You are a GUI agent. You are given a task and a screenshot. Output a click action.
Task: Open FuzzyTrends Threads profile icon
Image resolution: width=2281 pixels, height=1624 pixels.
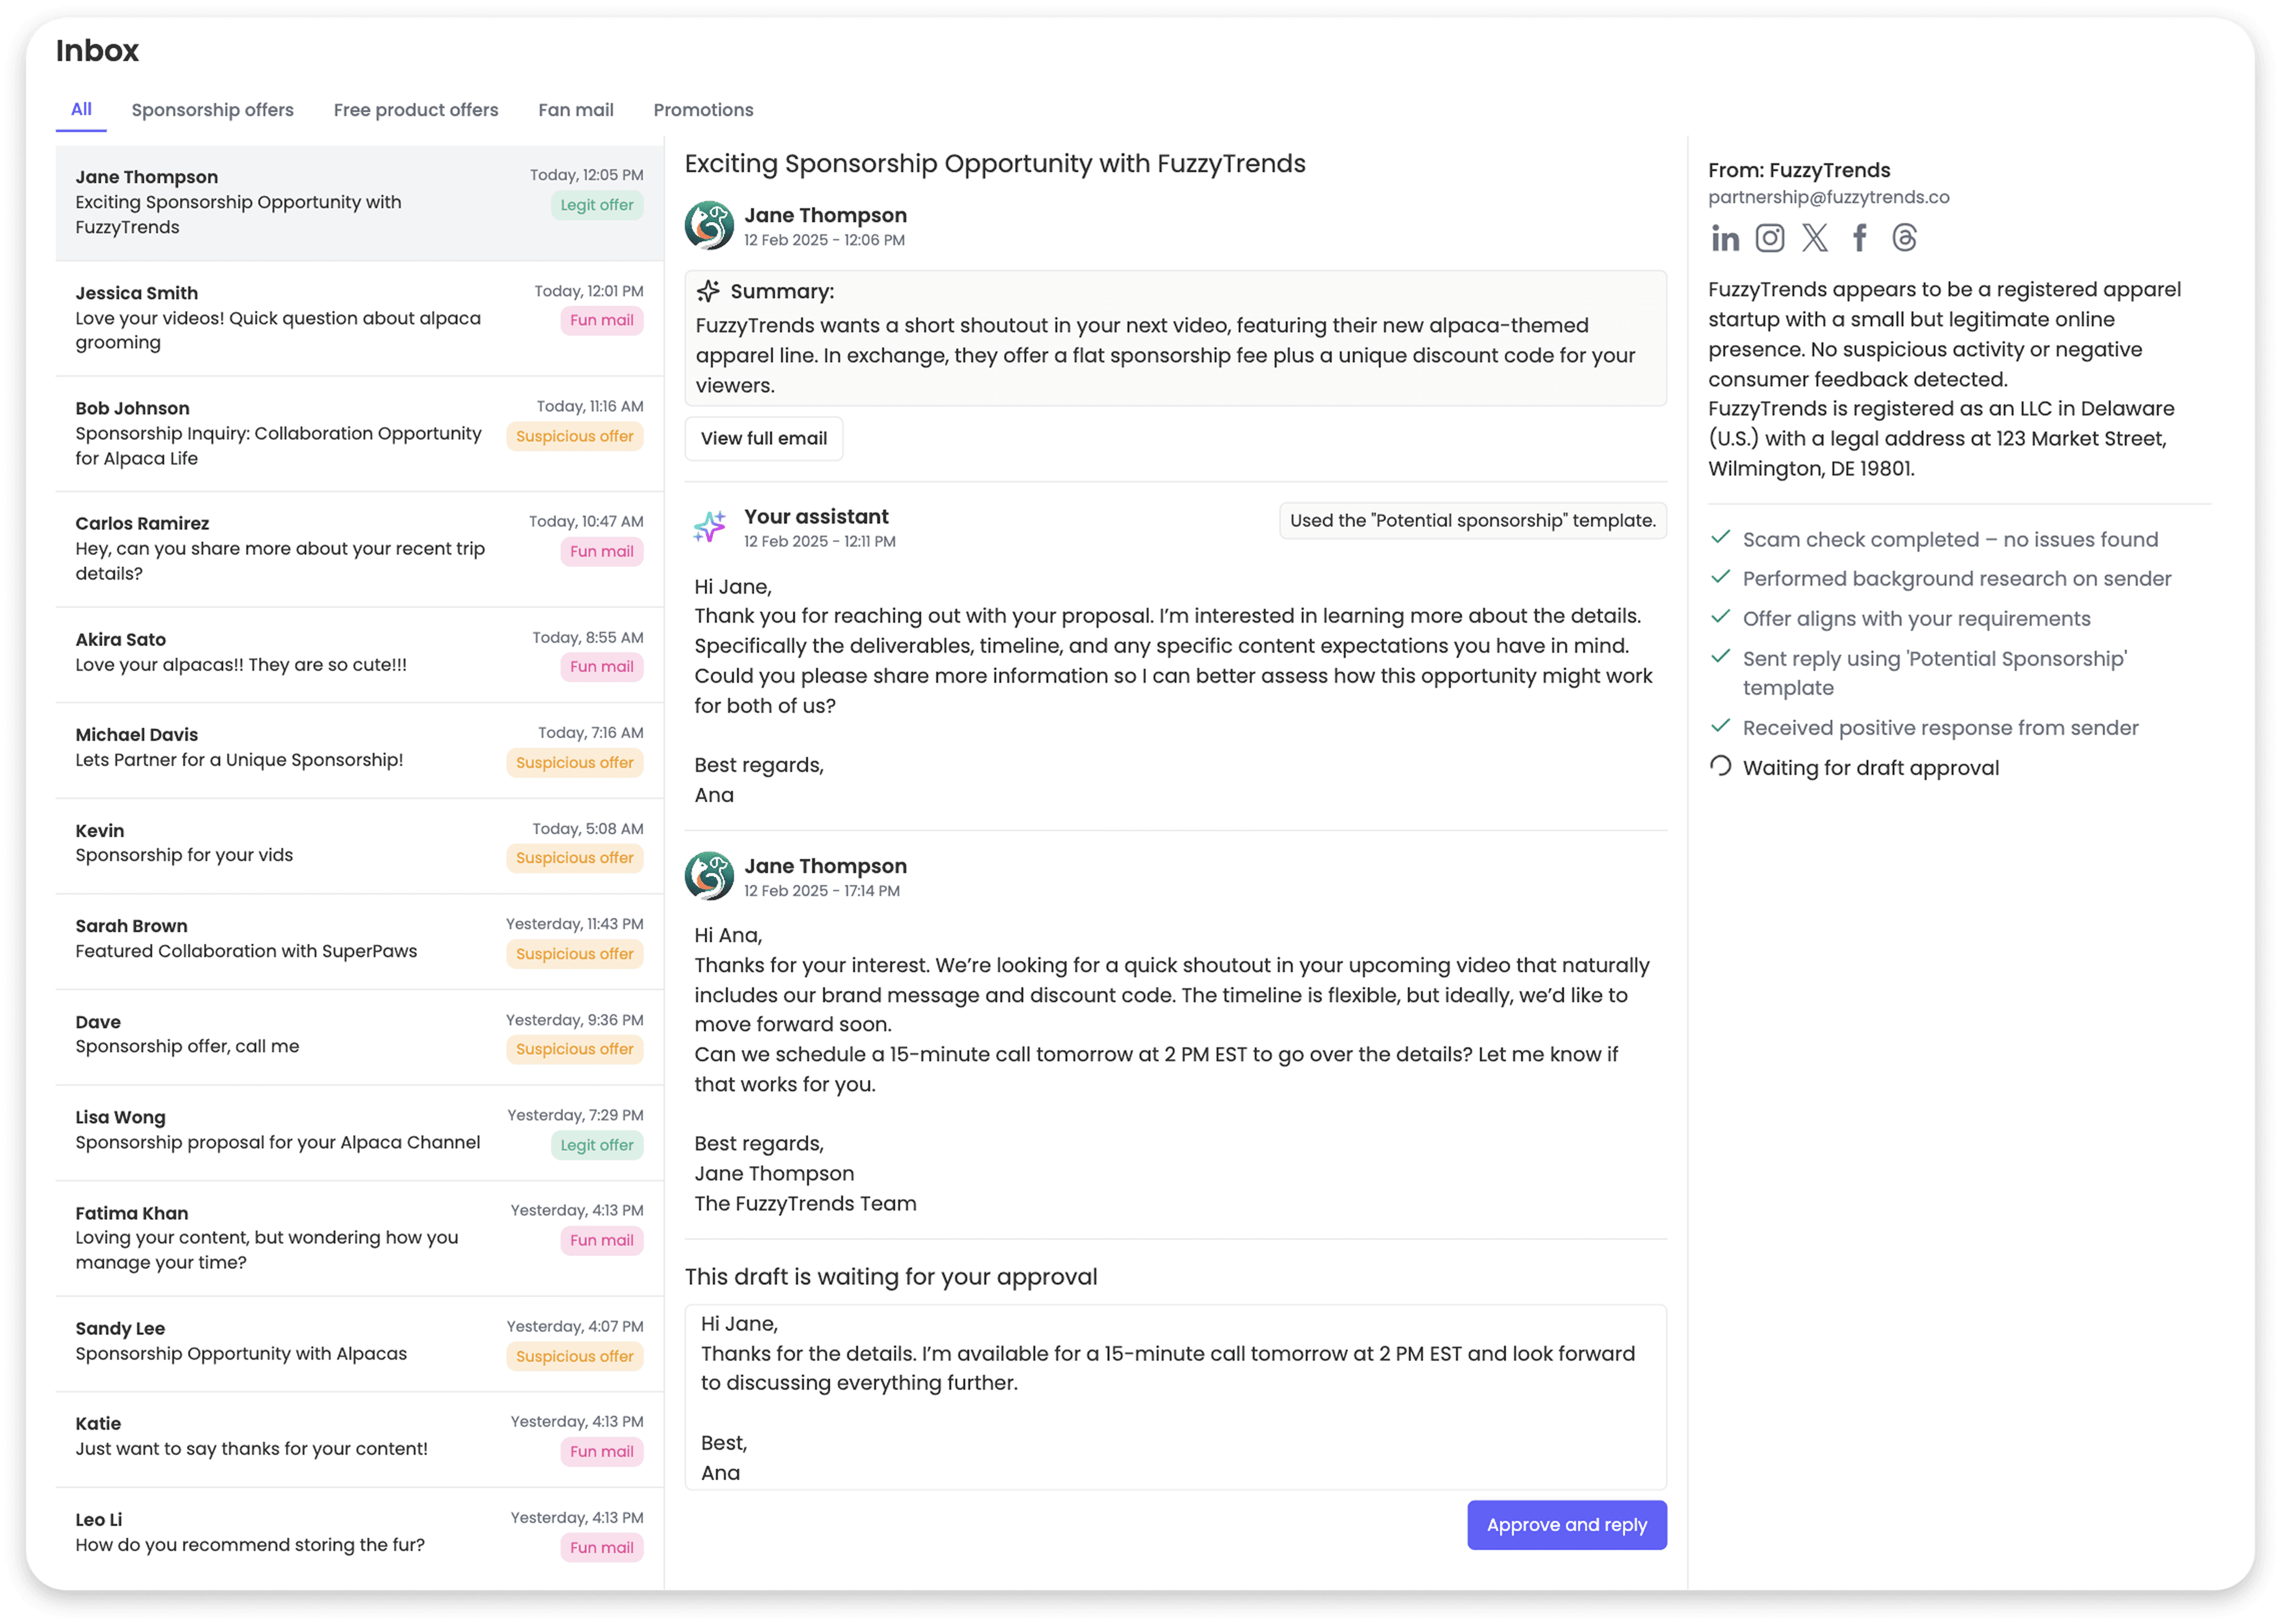point(1904,238)
